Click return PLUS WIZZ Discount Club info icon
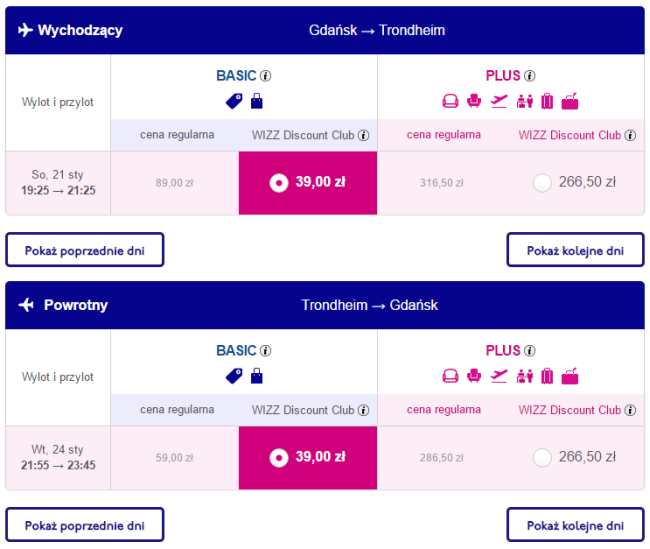650x549 pixels. click(x=630, y=411)
